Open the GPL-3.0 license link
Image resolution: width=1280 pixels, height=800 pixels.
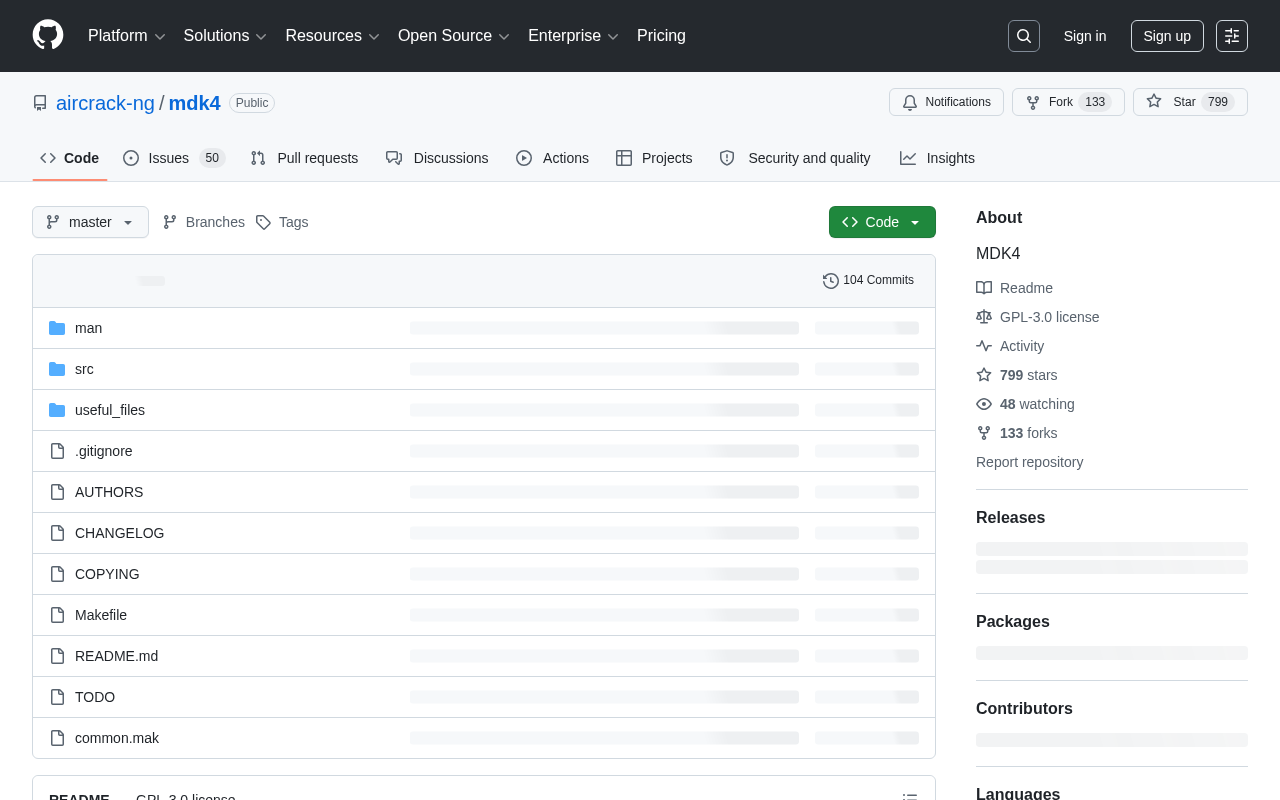point(1049,317)
